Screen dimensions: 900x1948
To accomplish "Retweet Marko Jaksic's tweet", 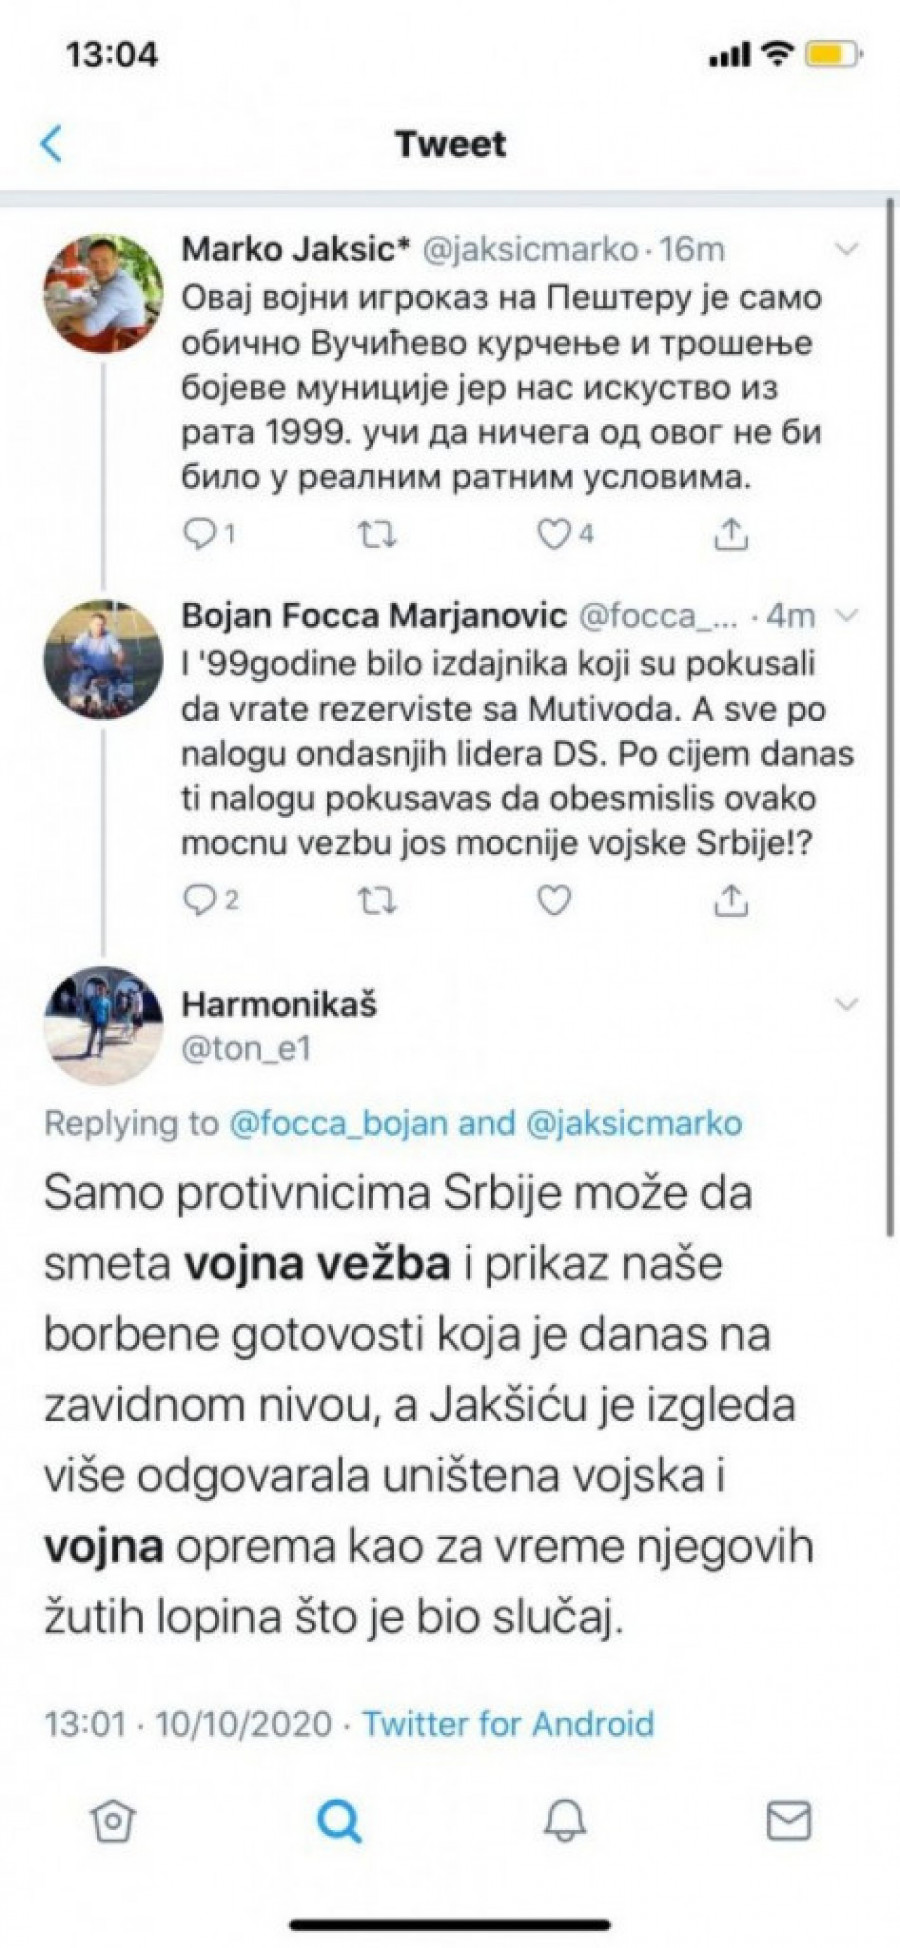I will pos(377,535).
